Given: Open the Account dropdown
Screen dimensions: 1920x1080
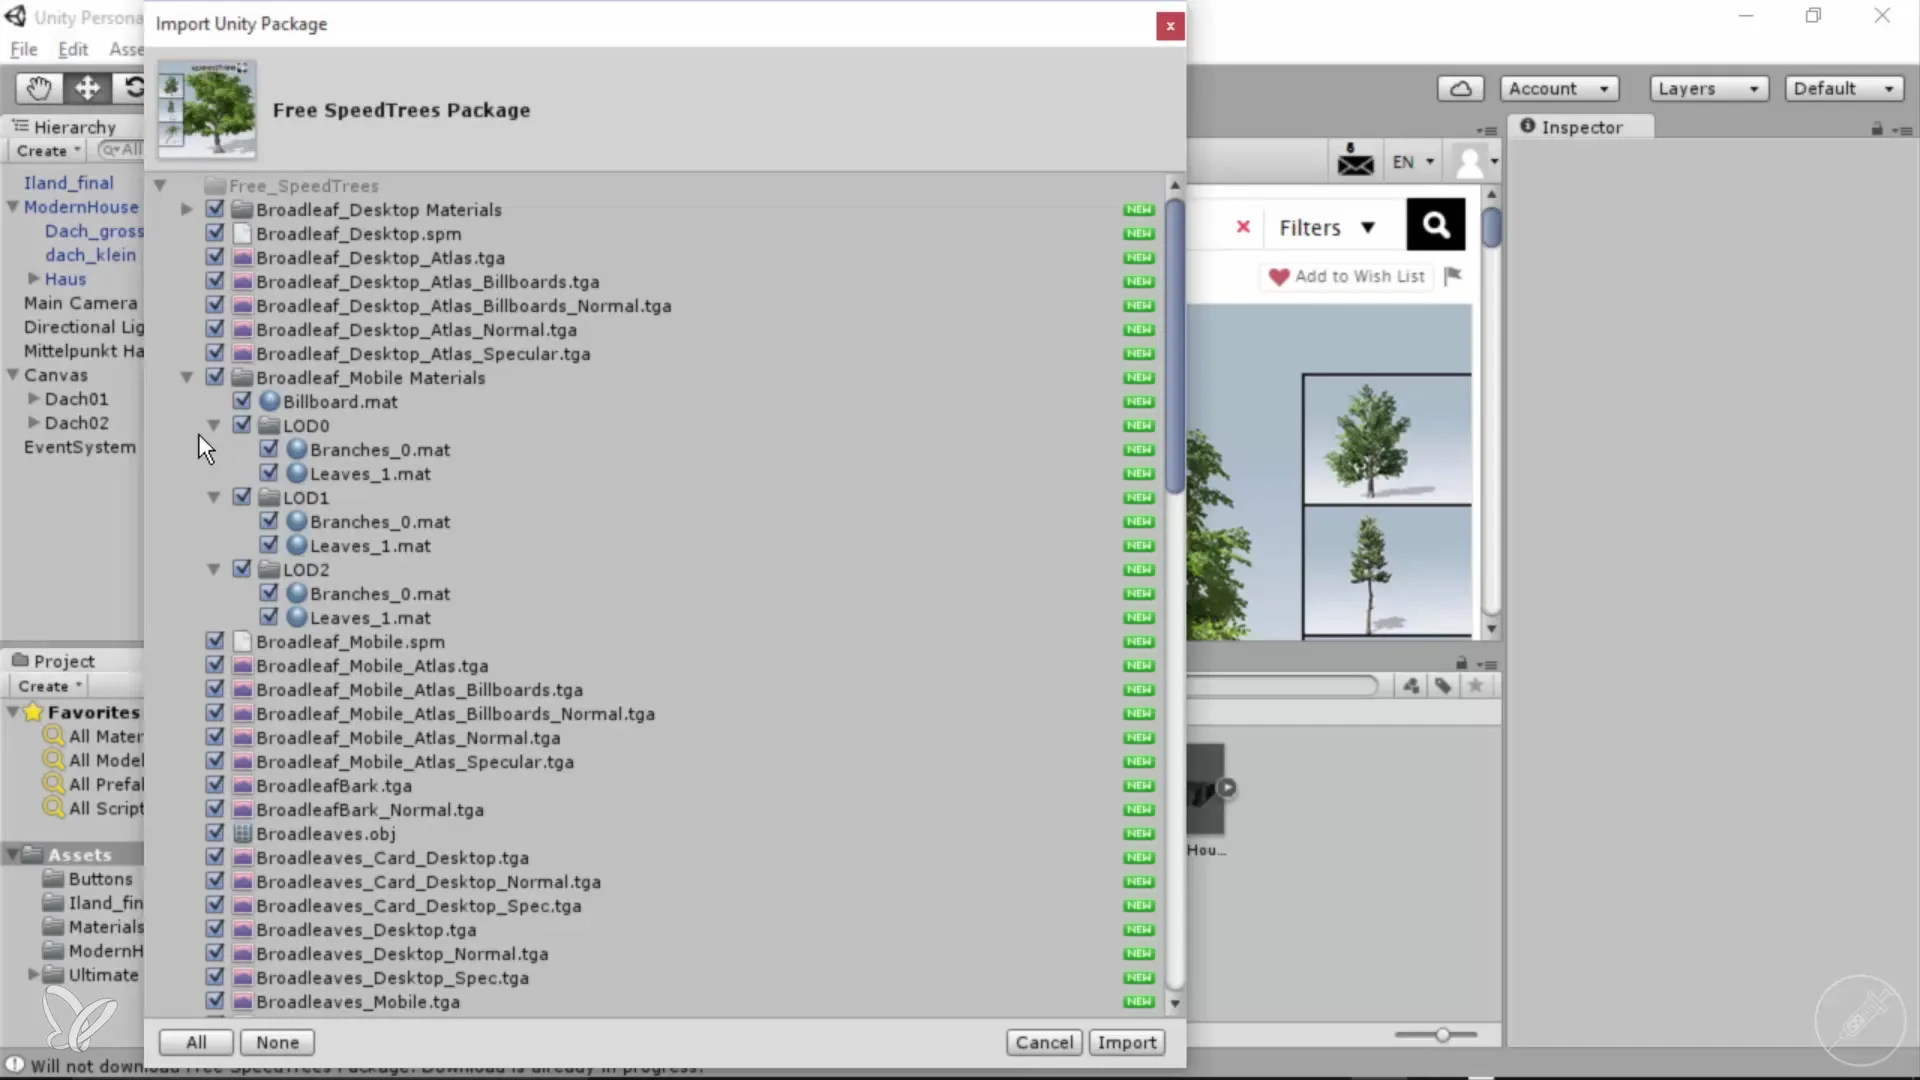Looking at the screenshot, I should click(x=1559, y=89).
